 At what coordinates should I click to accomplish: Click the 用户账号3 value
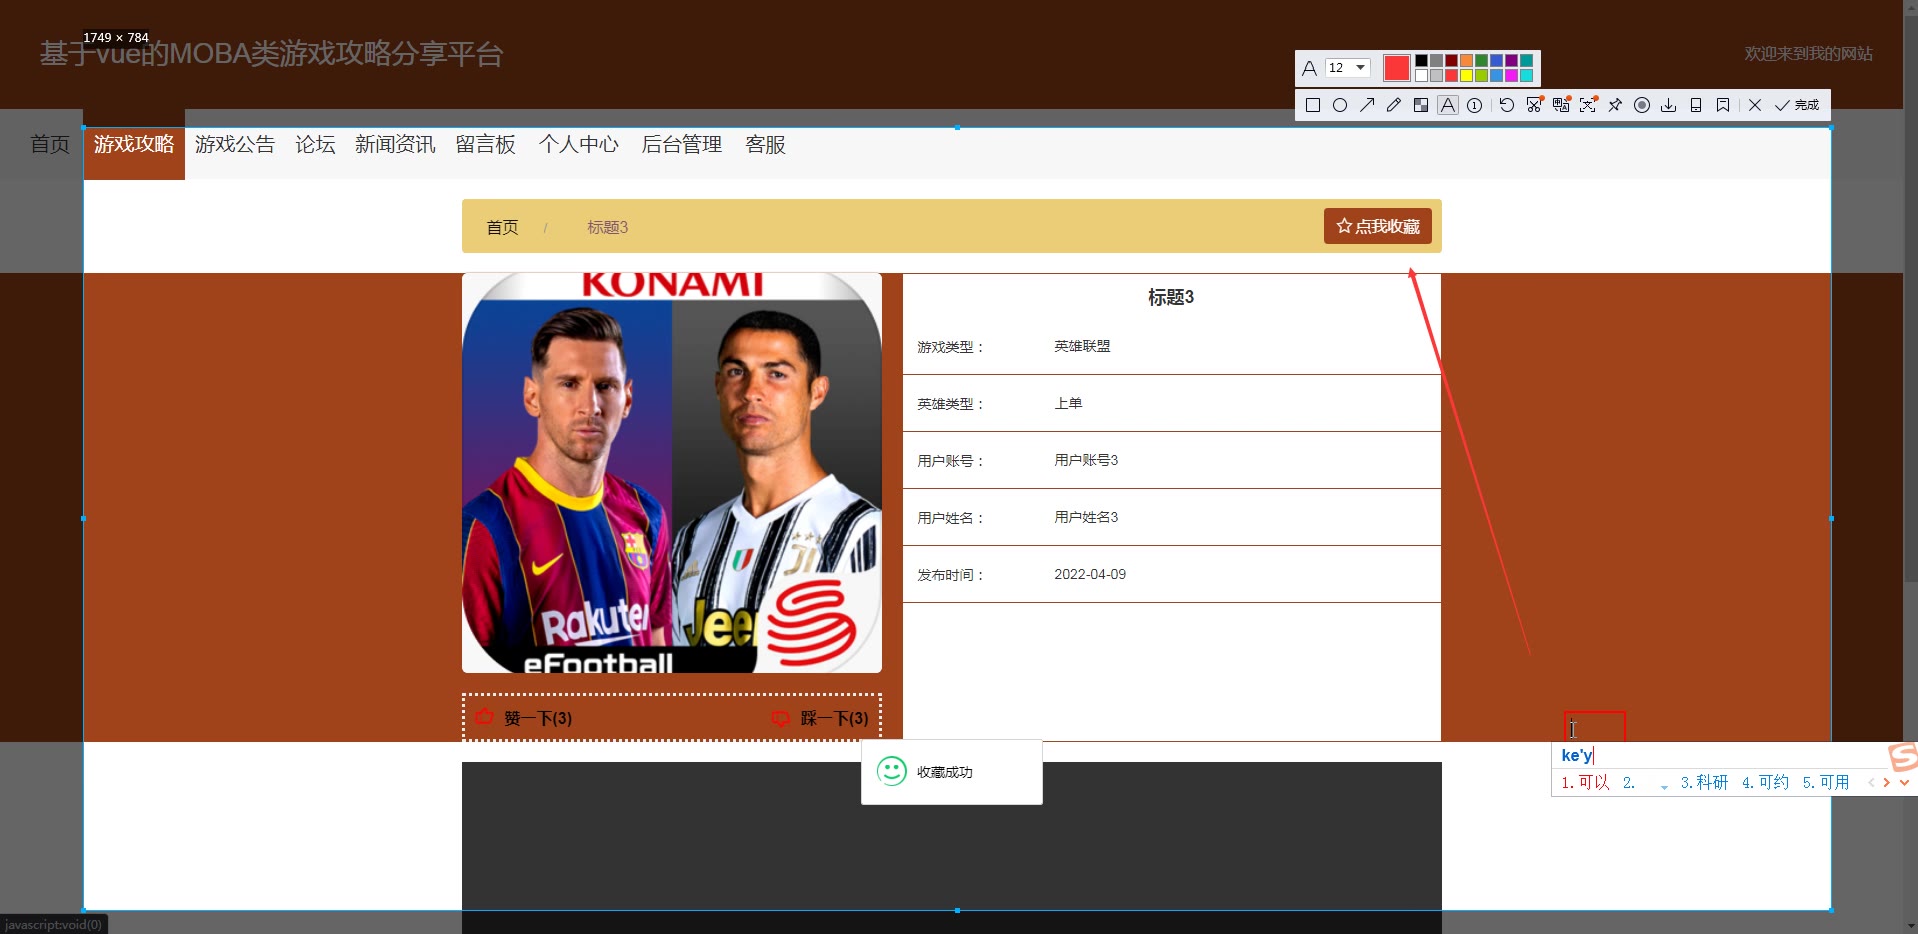pos(1086,460)
